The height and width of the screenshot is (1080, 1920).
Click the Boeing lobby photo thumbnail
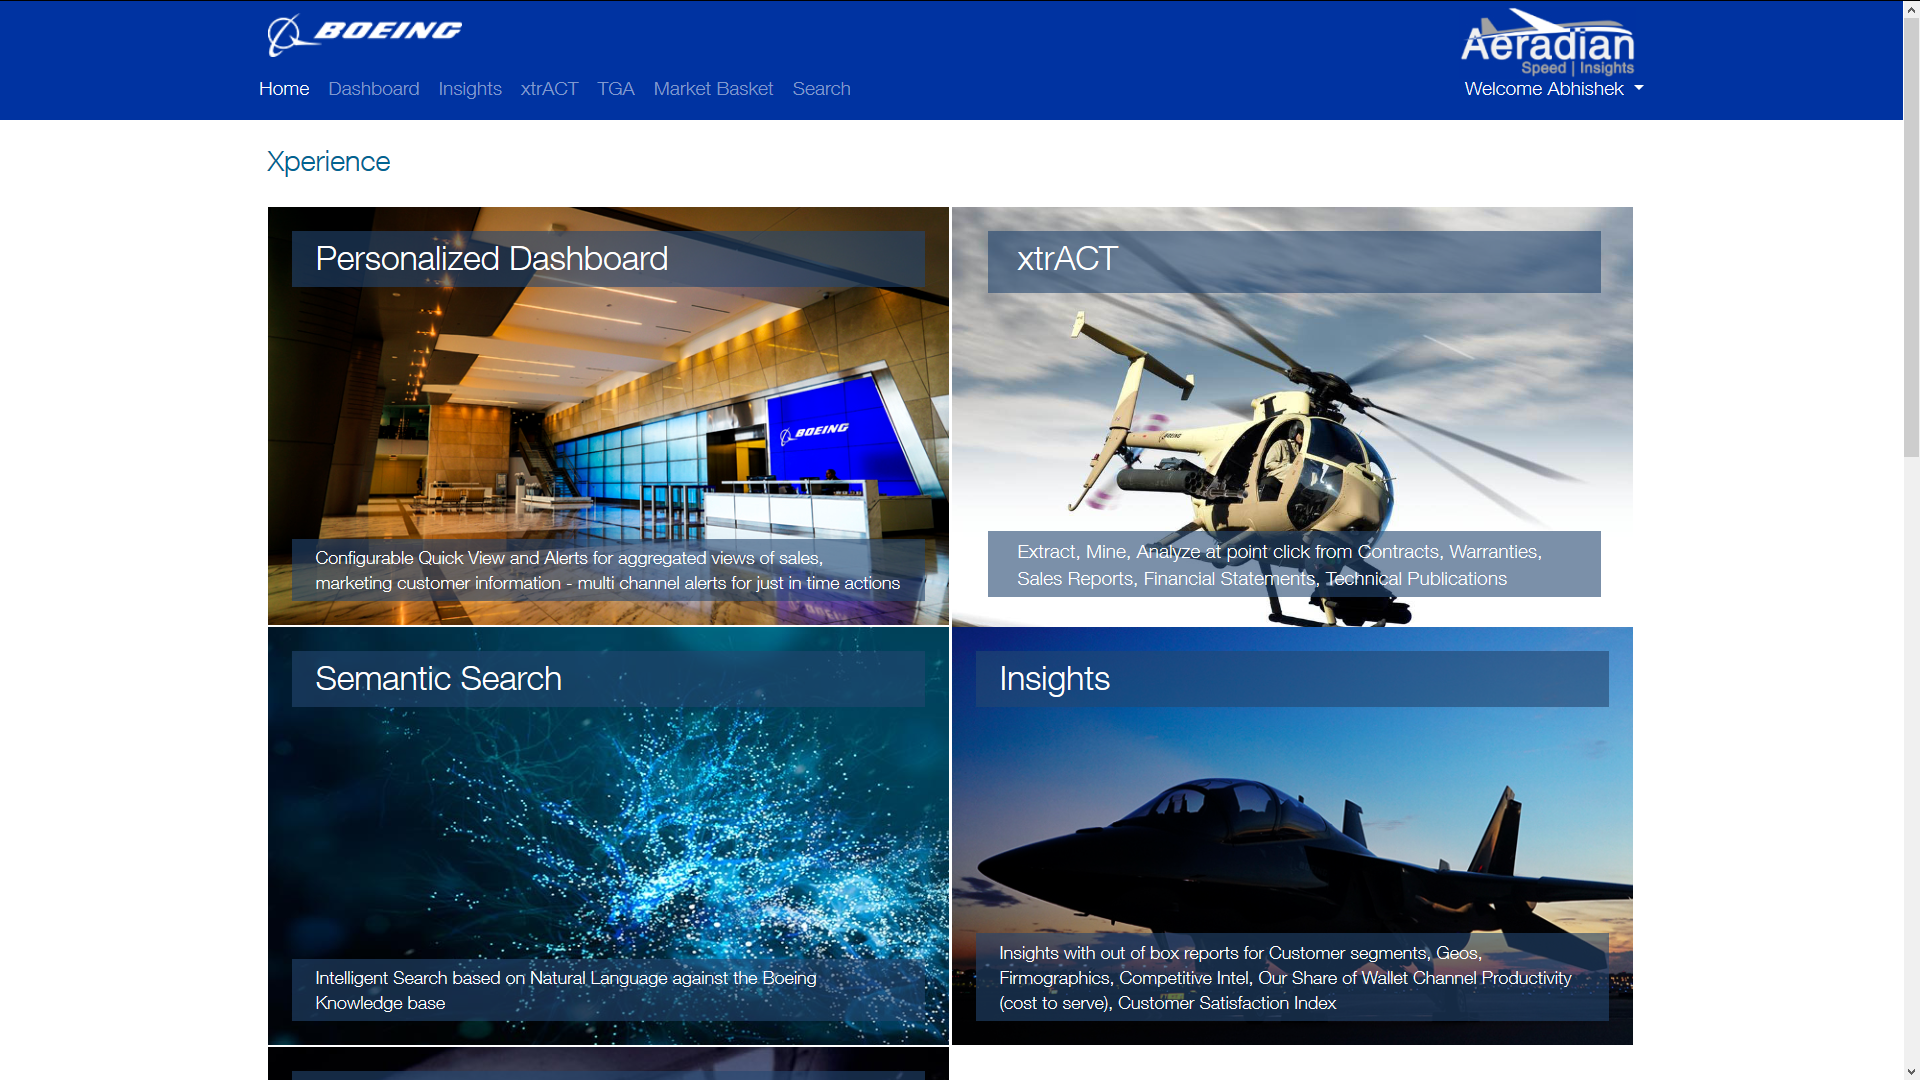pyautogui.click(x=608, y=415)
